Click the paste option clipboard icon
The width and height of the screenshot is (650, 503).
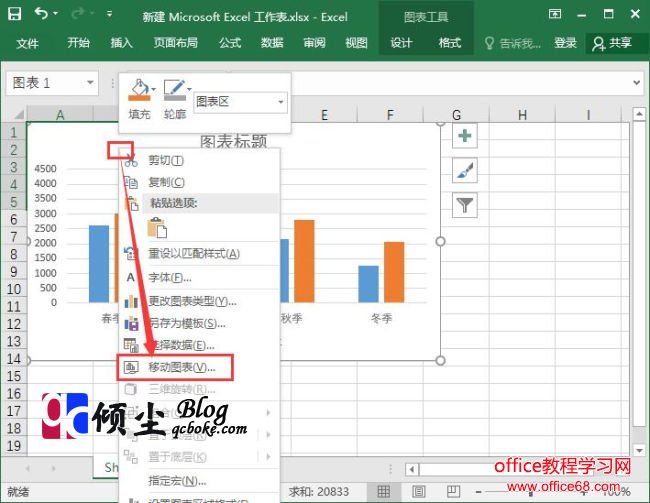157,228
